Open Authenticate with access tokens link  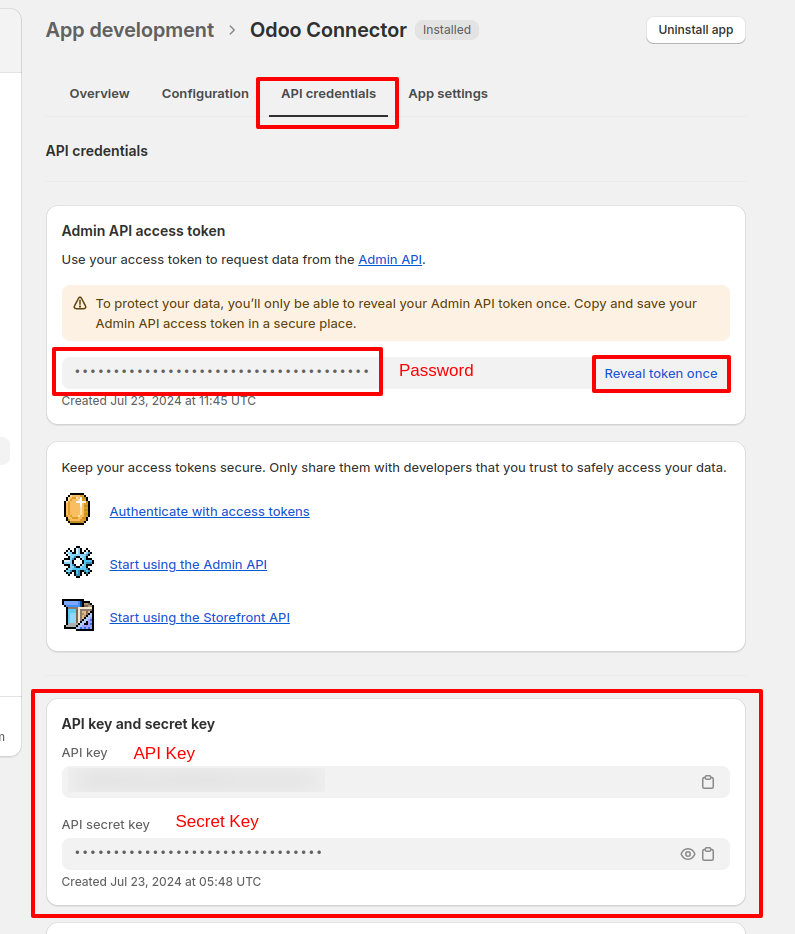210,512
